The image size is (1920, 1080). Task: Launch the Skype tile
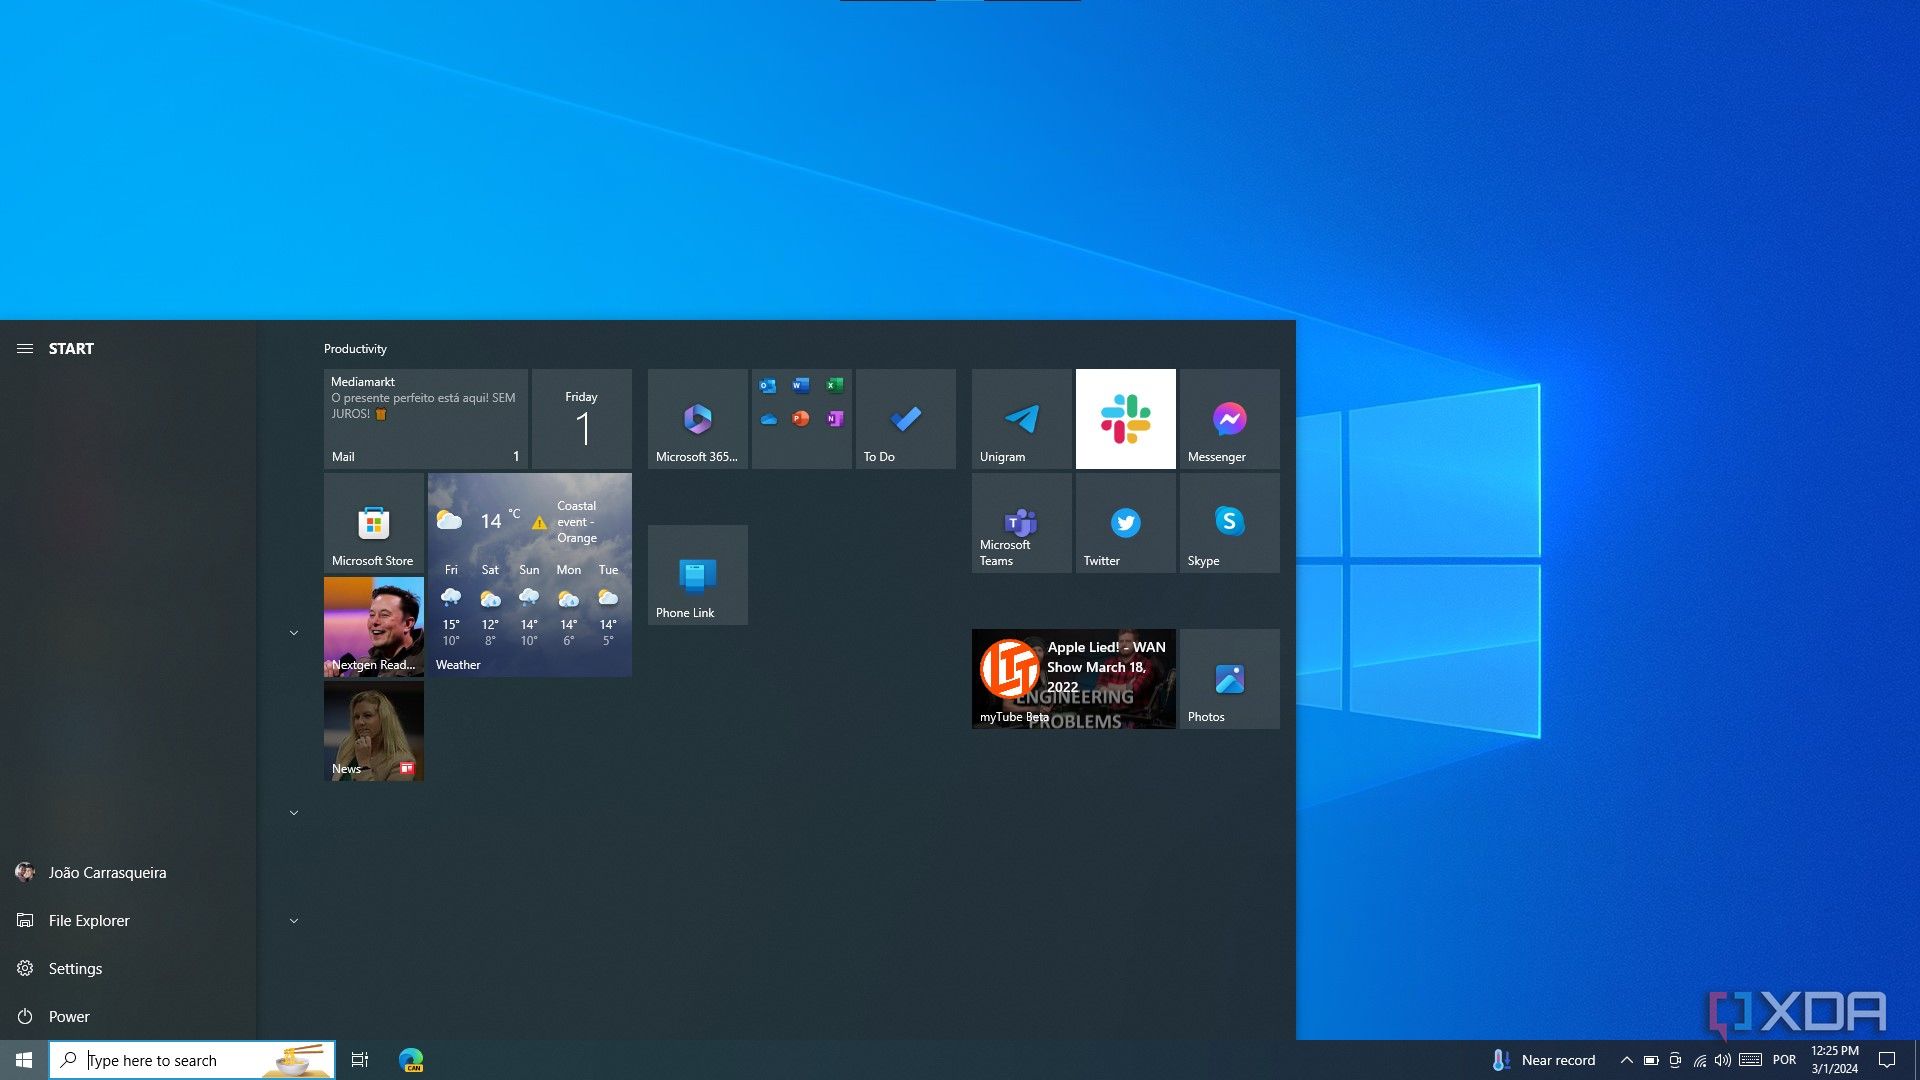pyautogui.click(x=1229, y=523)
